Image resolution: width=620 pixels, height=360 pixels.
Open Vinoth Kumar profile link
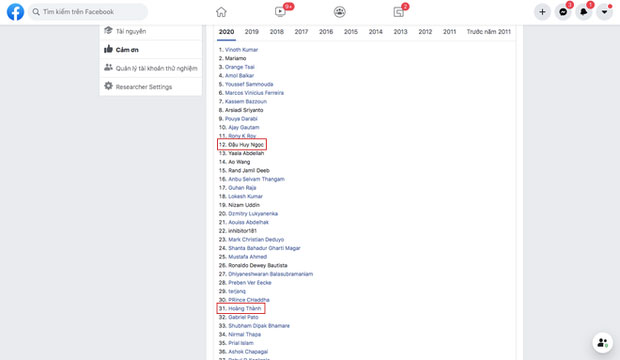point(241,50)
